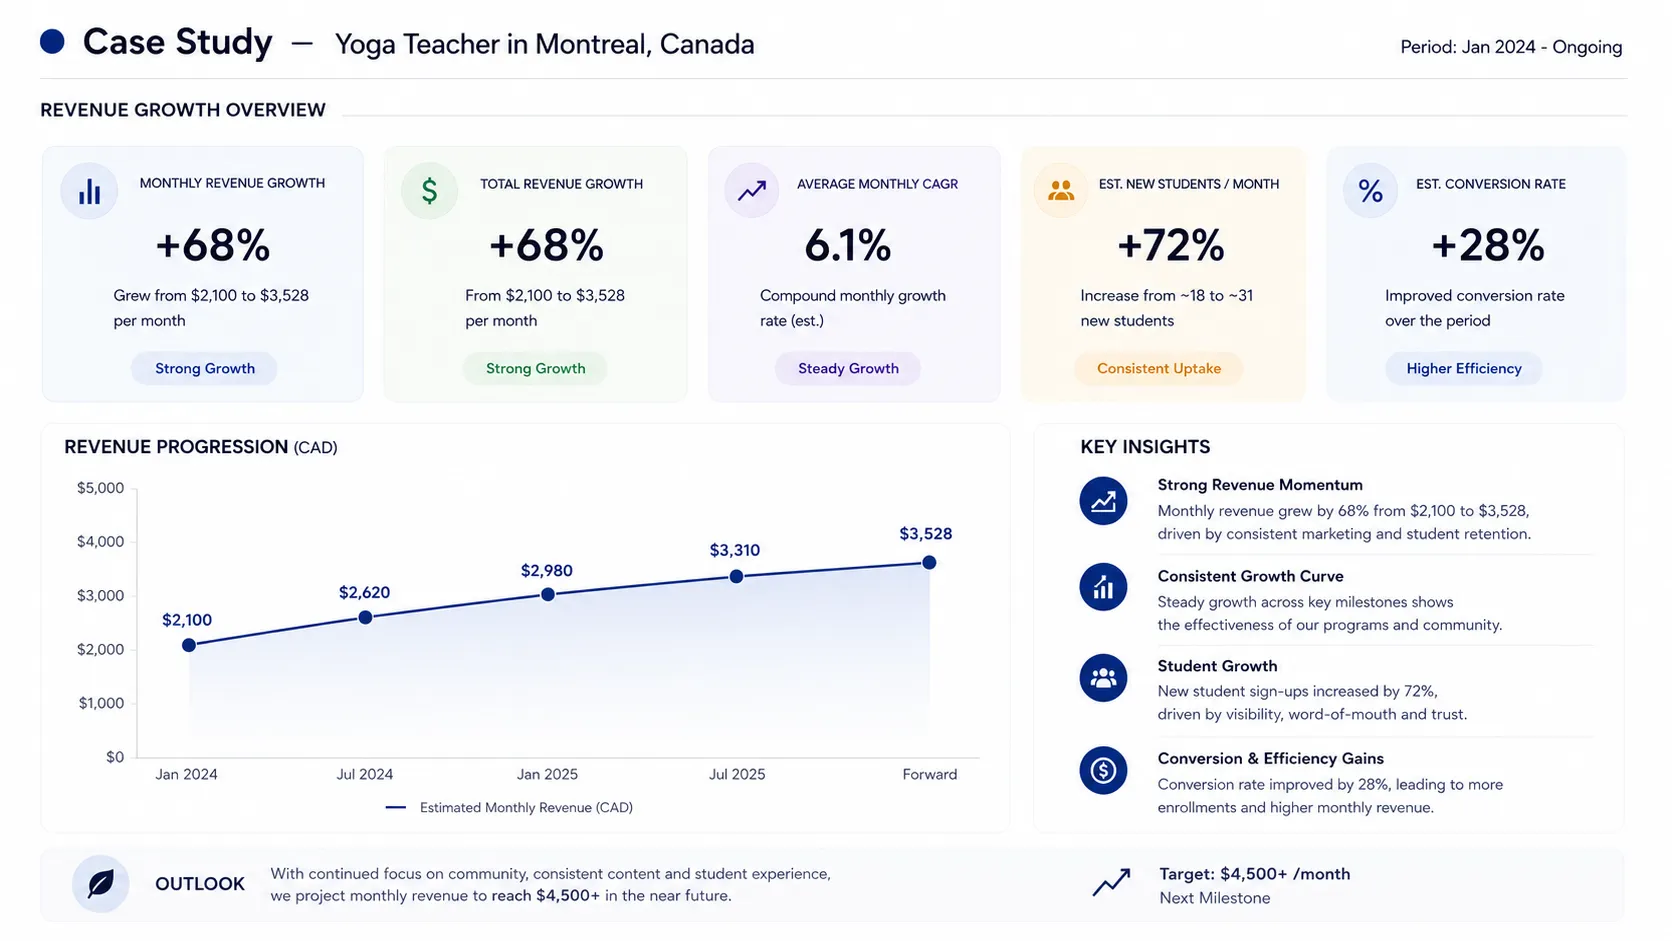
Task: Click the Higher Efficiency badge
Action: [1464, 368]
